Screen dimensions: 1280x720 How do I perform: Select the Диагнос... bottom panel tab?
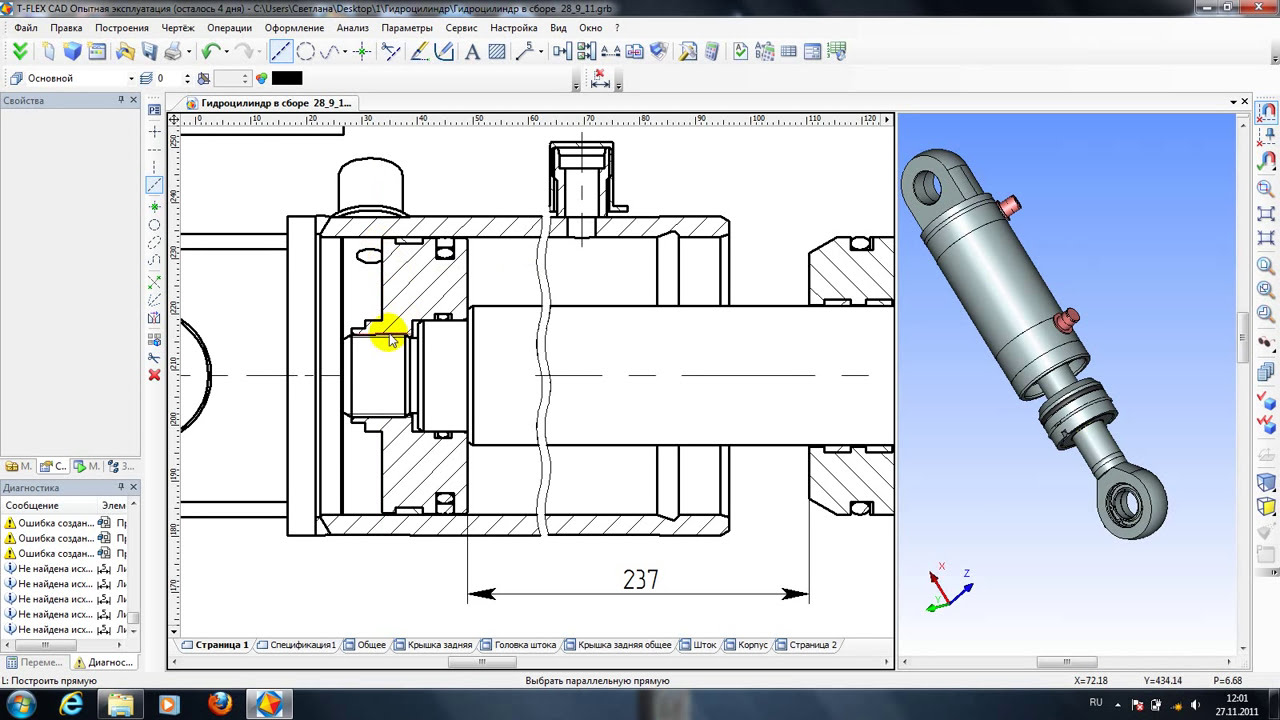click(103, 662)
